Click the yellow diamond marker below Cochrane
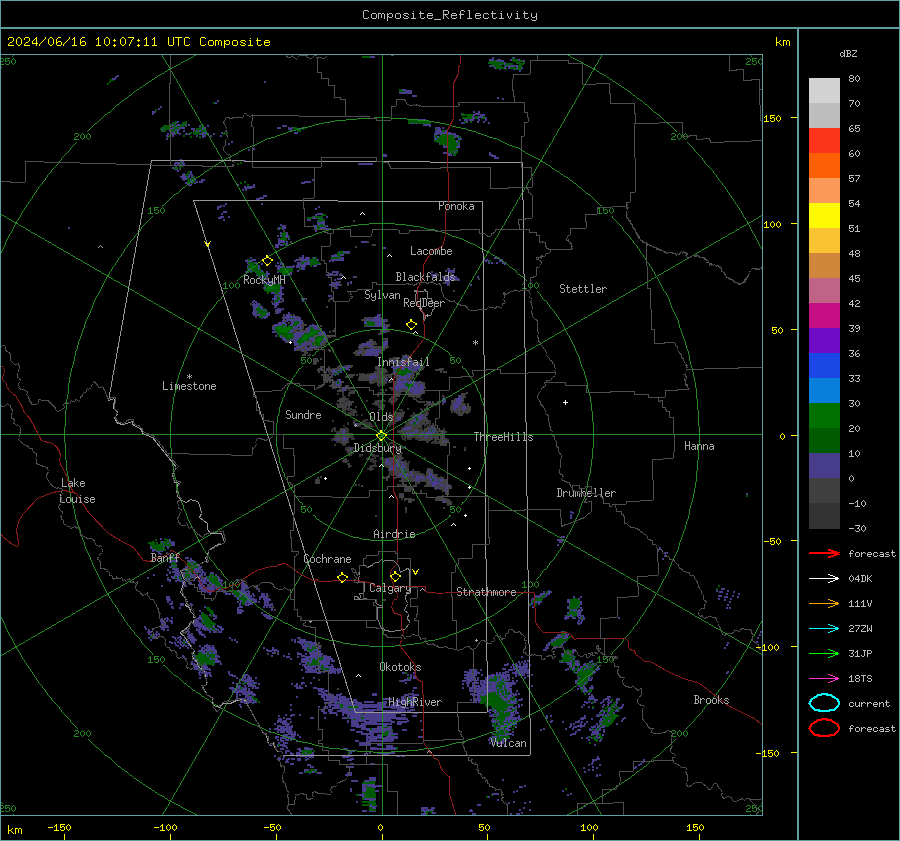The image size is (900, 841). pyautogui.click(x=342, y=577)
